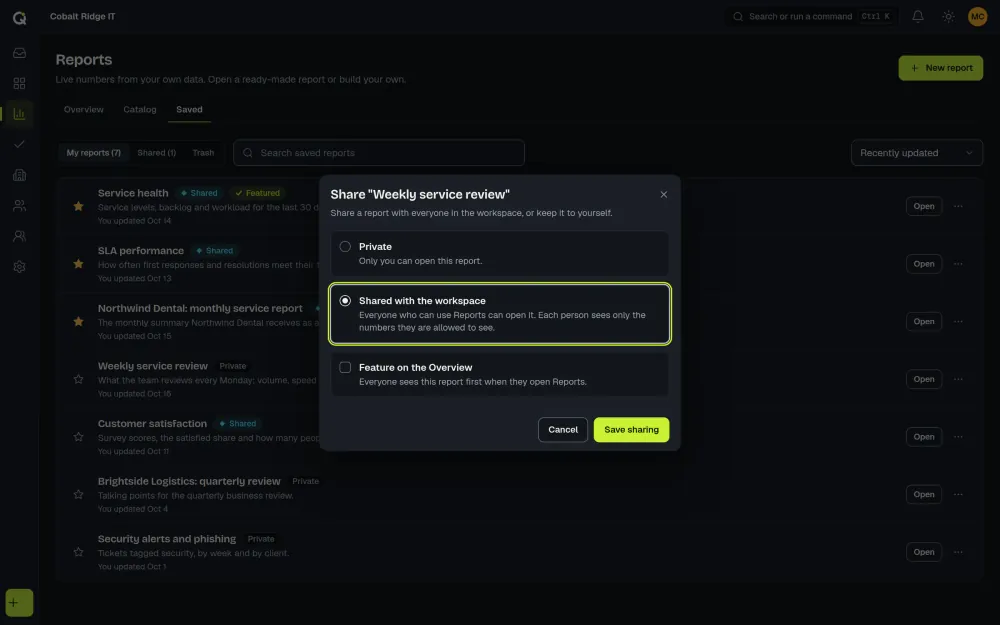Open the Service health report
Screen dimensions: 1000x625
tap(923, 206)
